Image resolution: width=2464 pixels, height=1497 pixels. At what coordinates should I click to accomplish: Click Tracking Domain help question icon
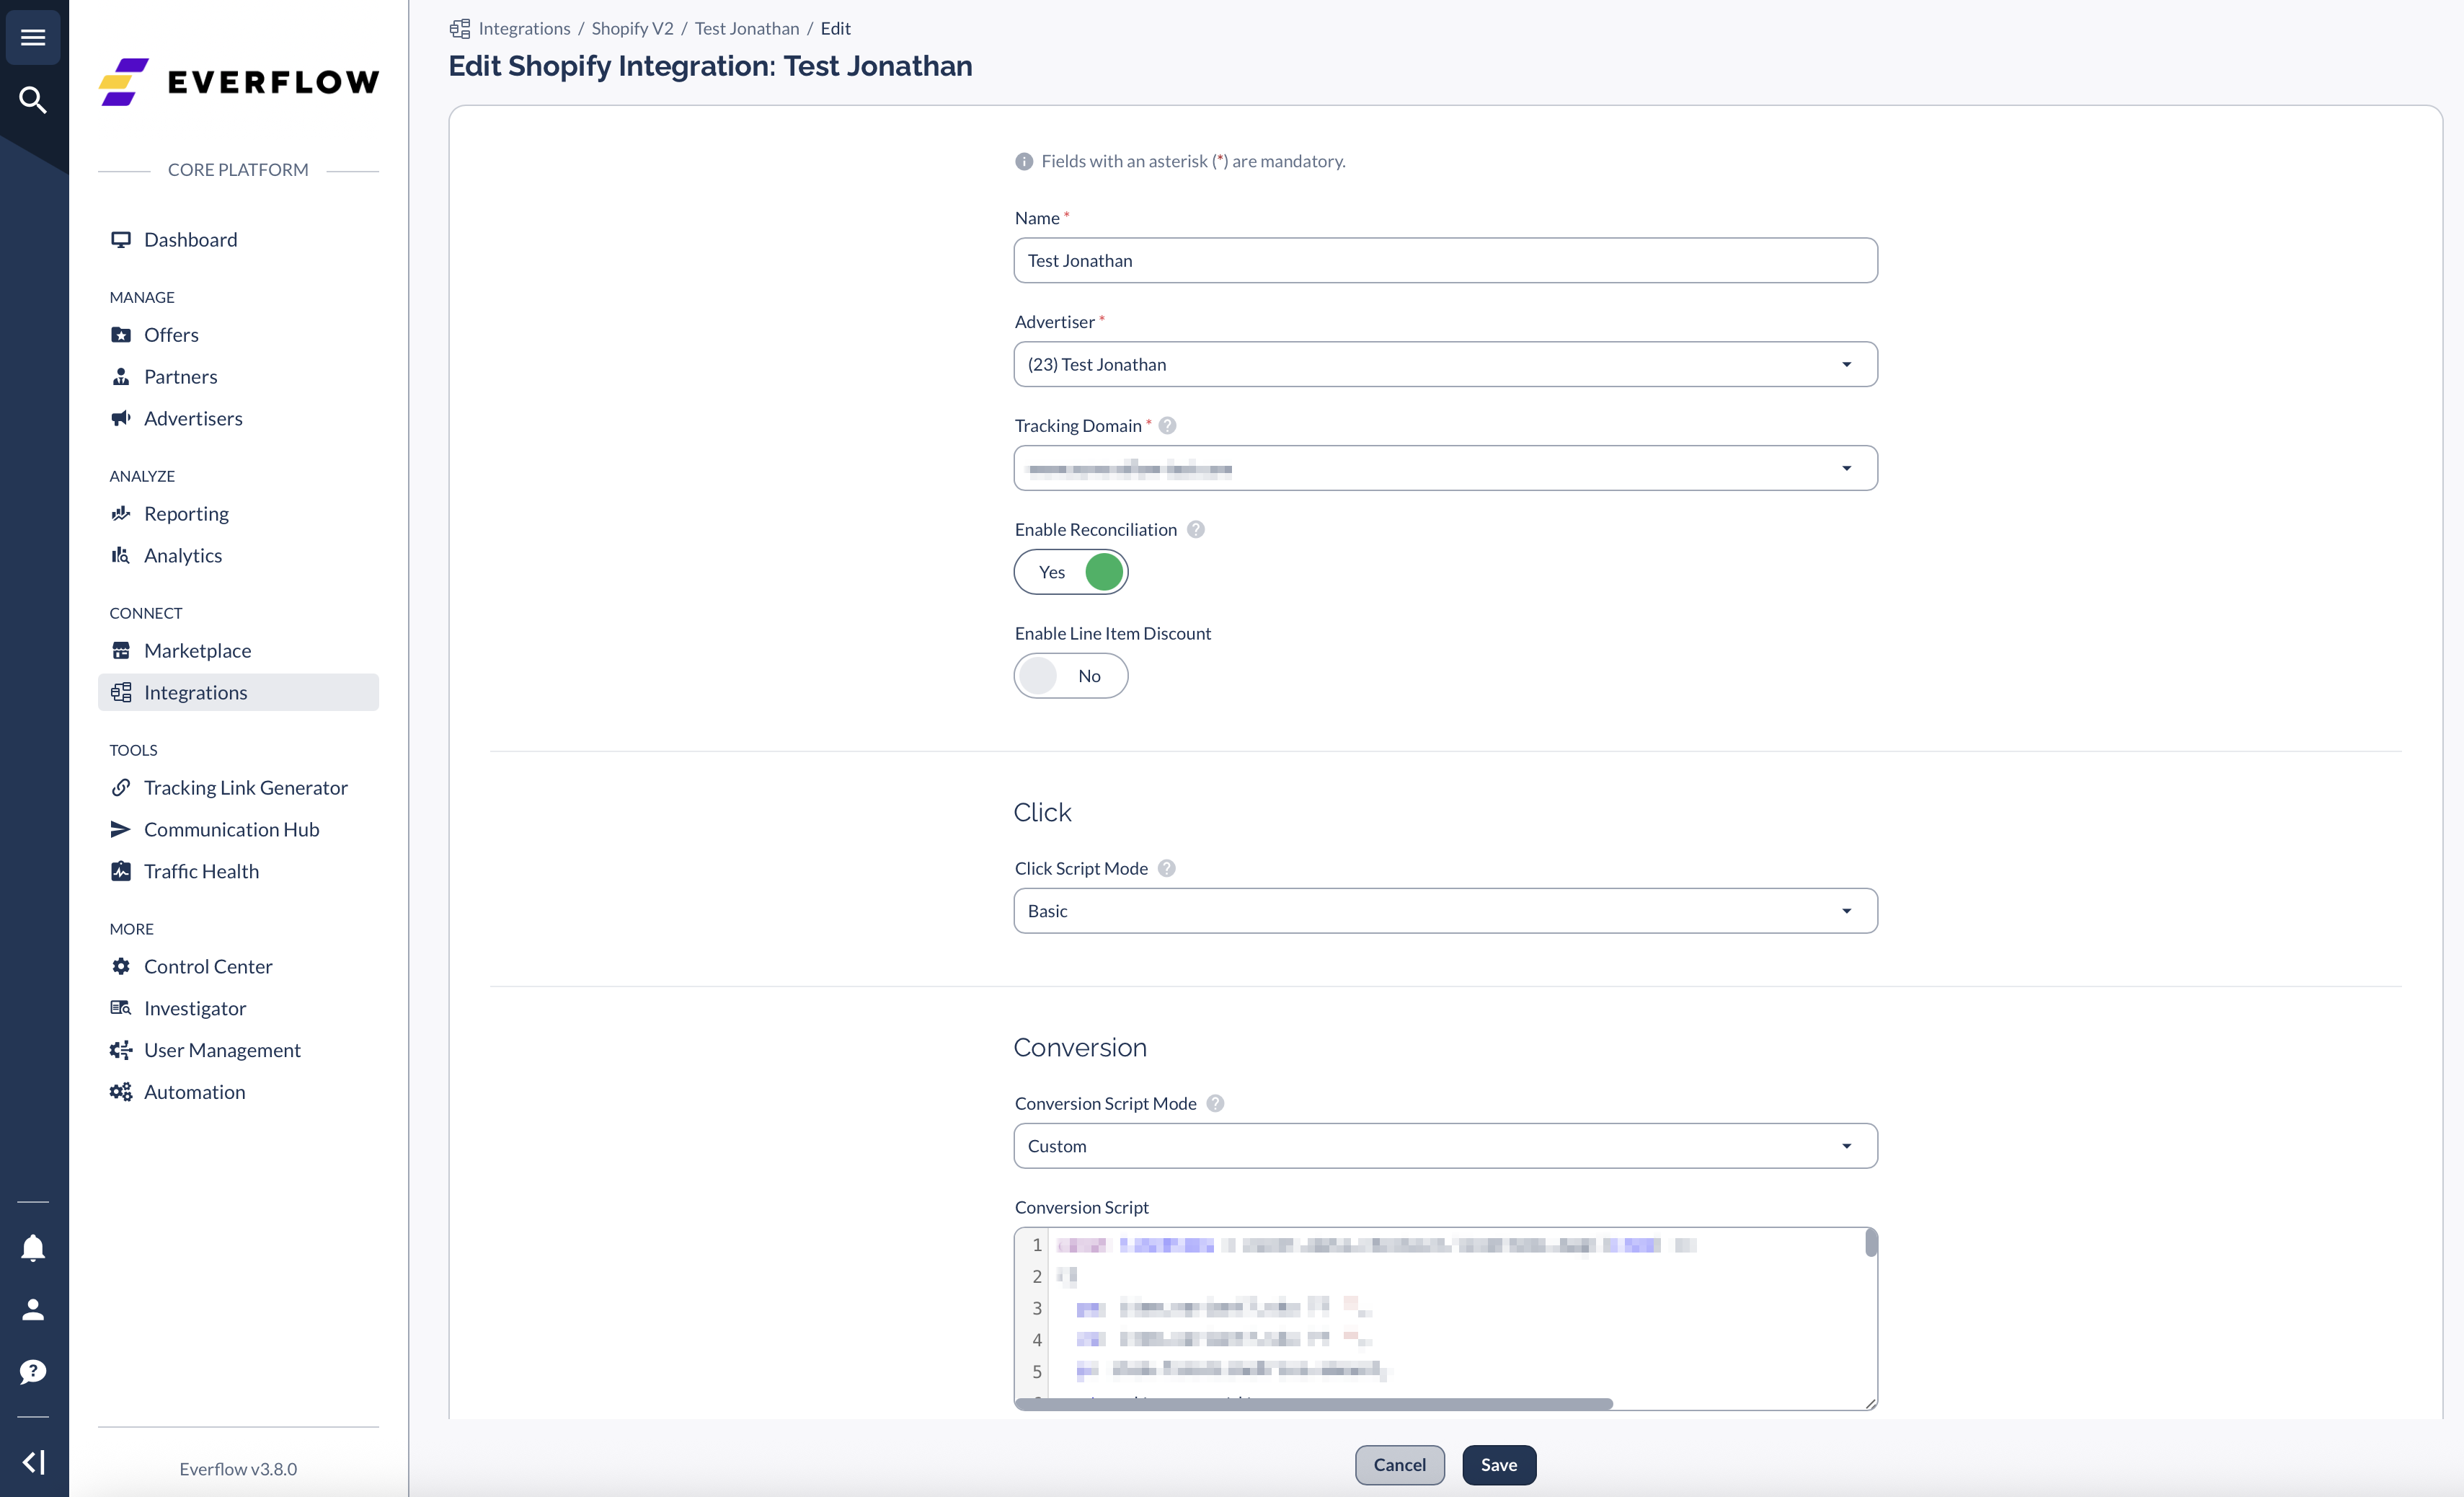1167,426
